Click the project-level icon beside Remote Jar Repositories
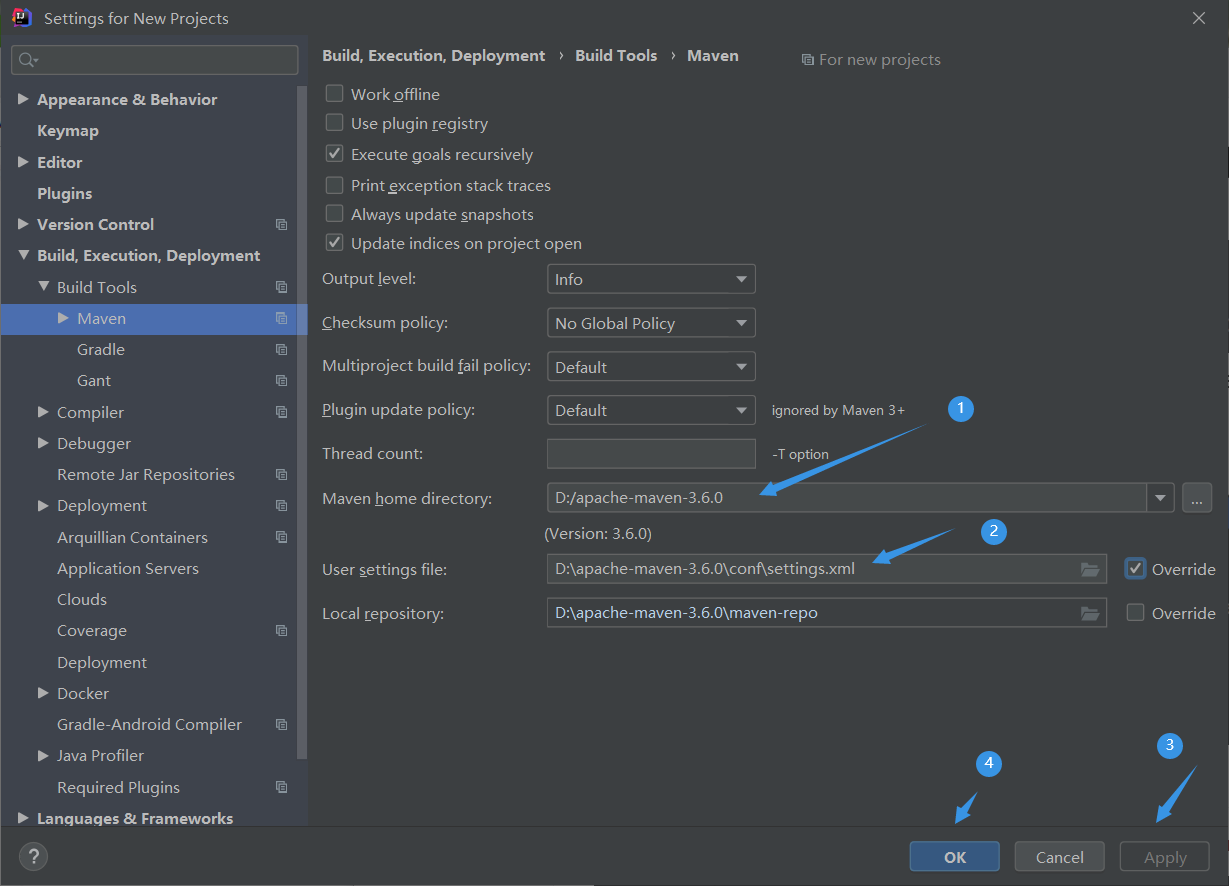This screenshot has width=1229, height=886. 281,475
